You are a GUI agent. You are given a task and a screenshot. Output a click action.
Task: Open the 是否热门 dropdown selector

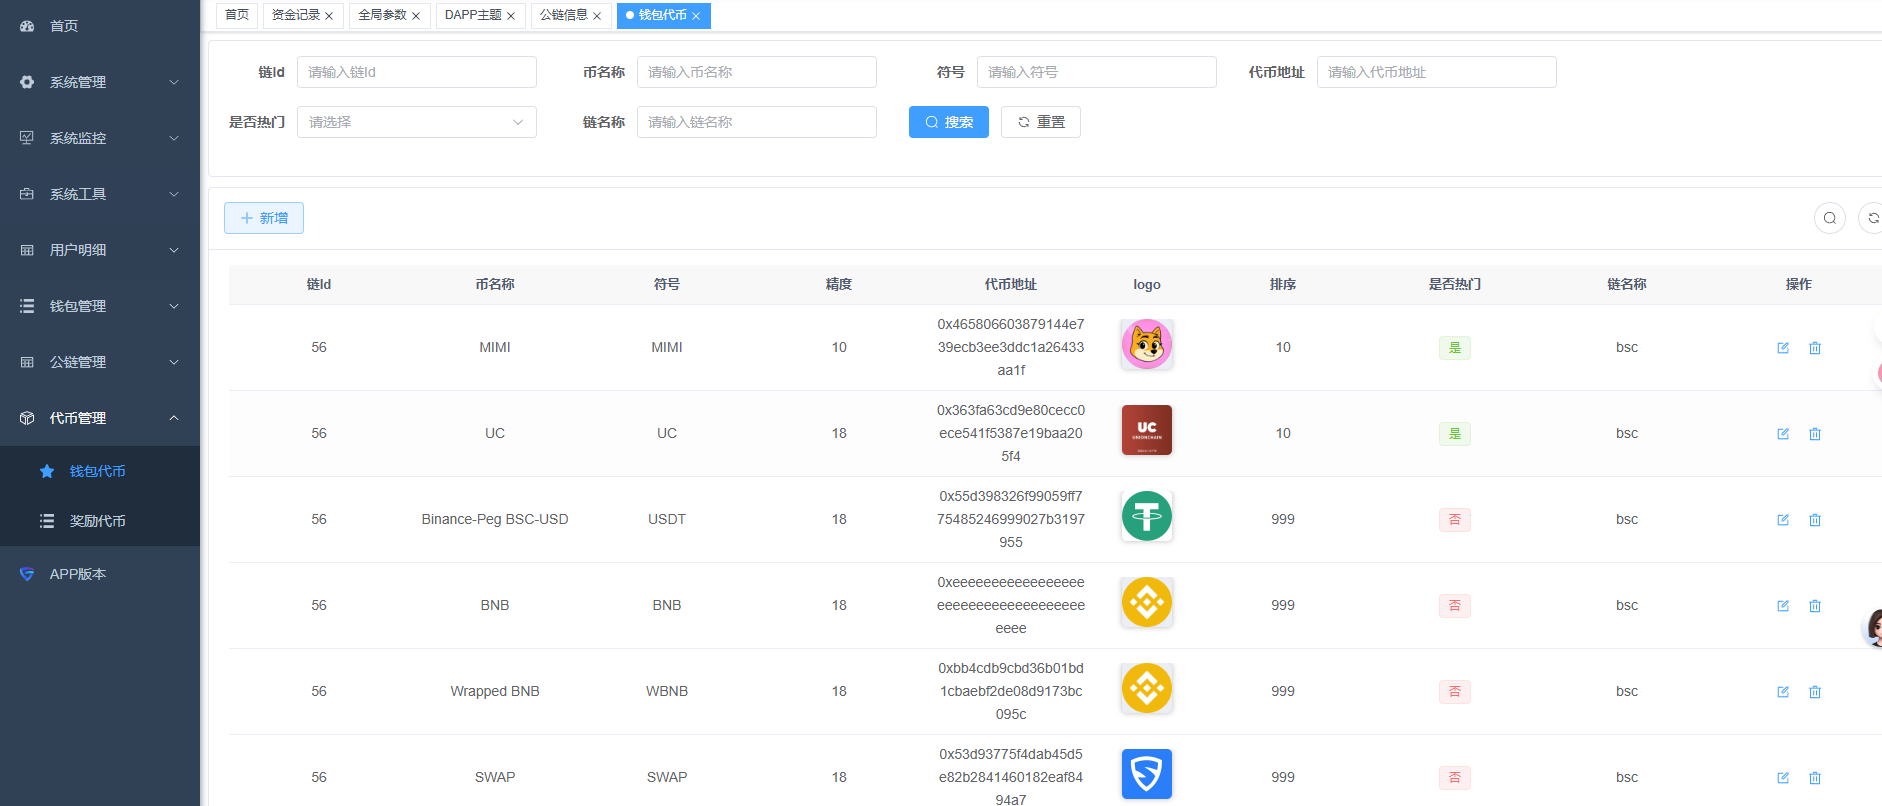pyautogui.click(x=416, y=122)
